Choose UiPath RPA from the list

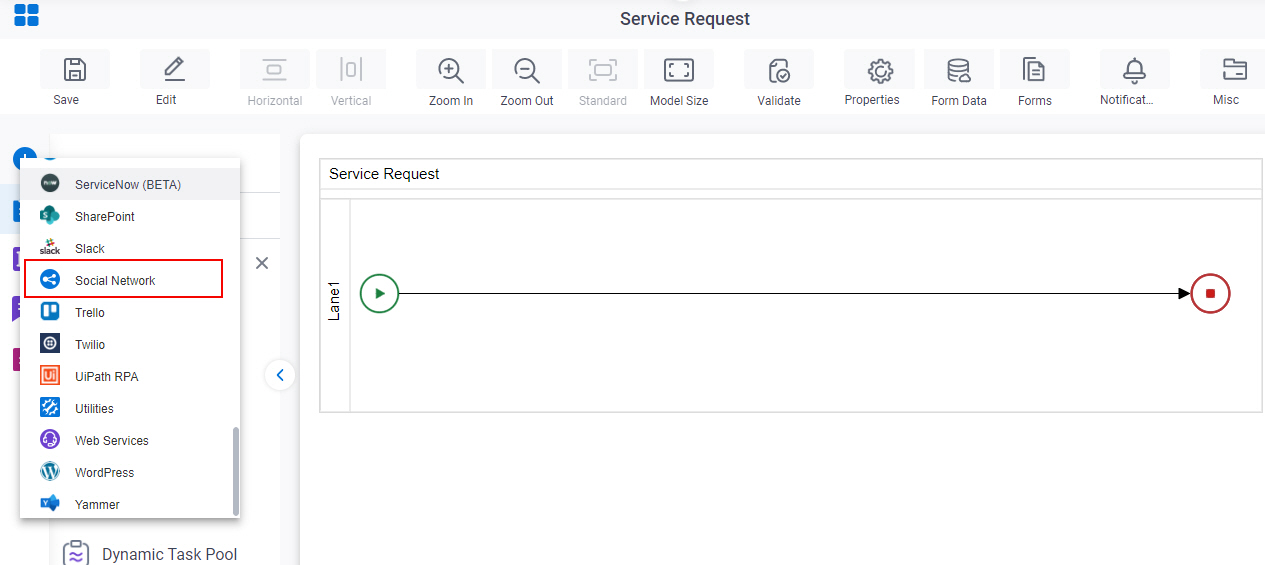[130, 376]
